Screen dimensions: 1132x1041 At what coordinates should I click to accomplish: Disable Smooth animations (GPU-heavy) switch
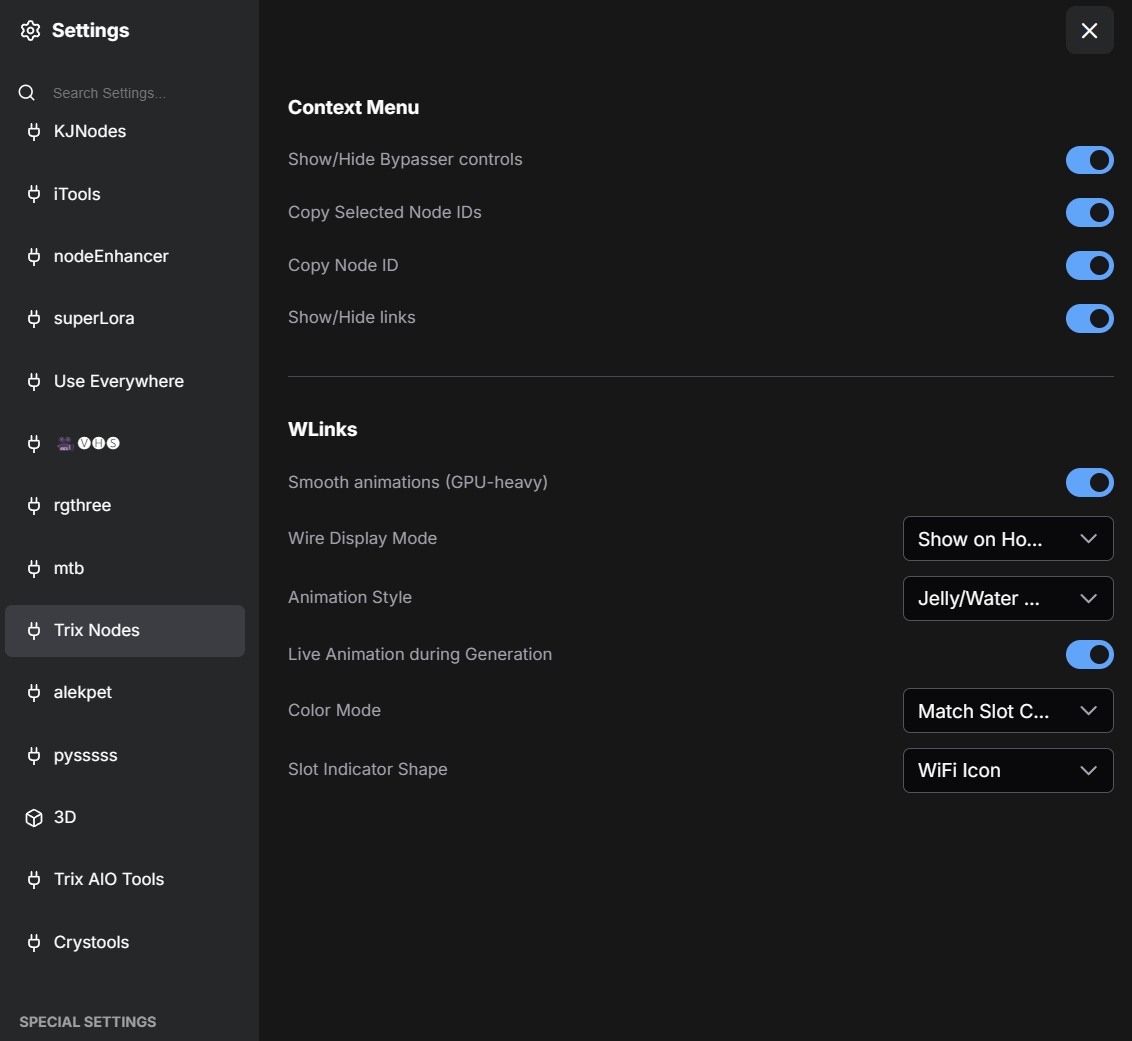point(1089,482)
